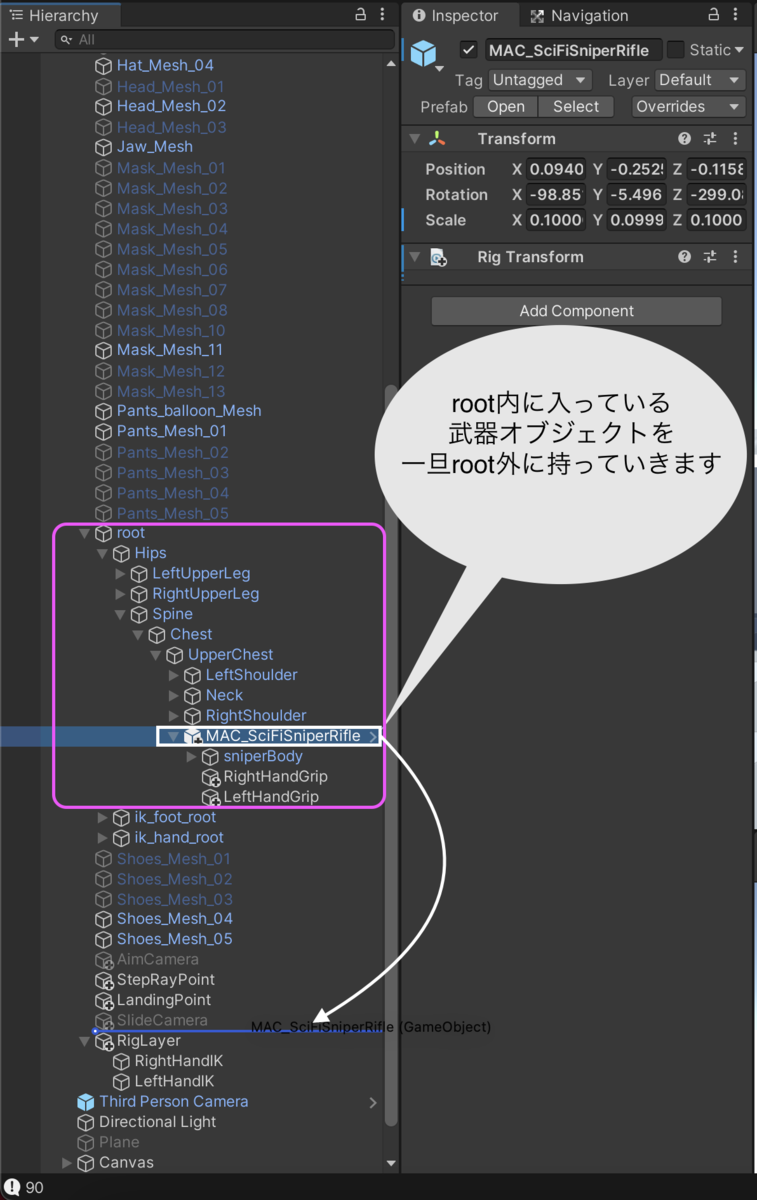Open Rig Transform three-dot menu
The image size is (757, 1200).
pos(735,257)
